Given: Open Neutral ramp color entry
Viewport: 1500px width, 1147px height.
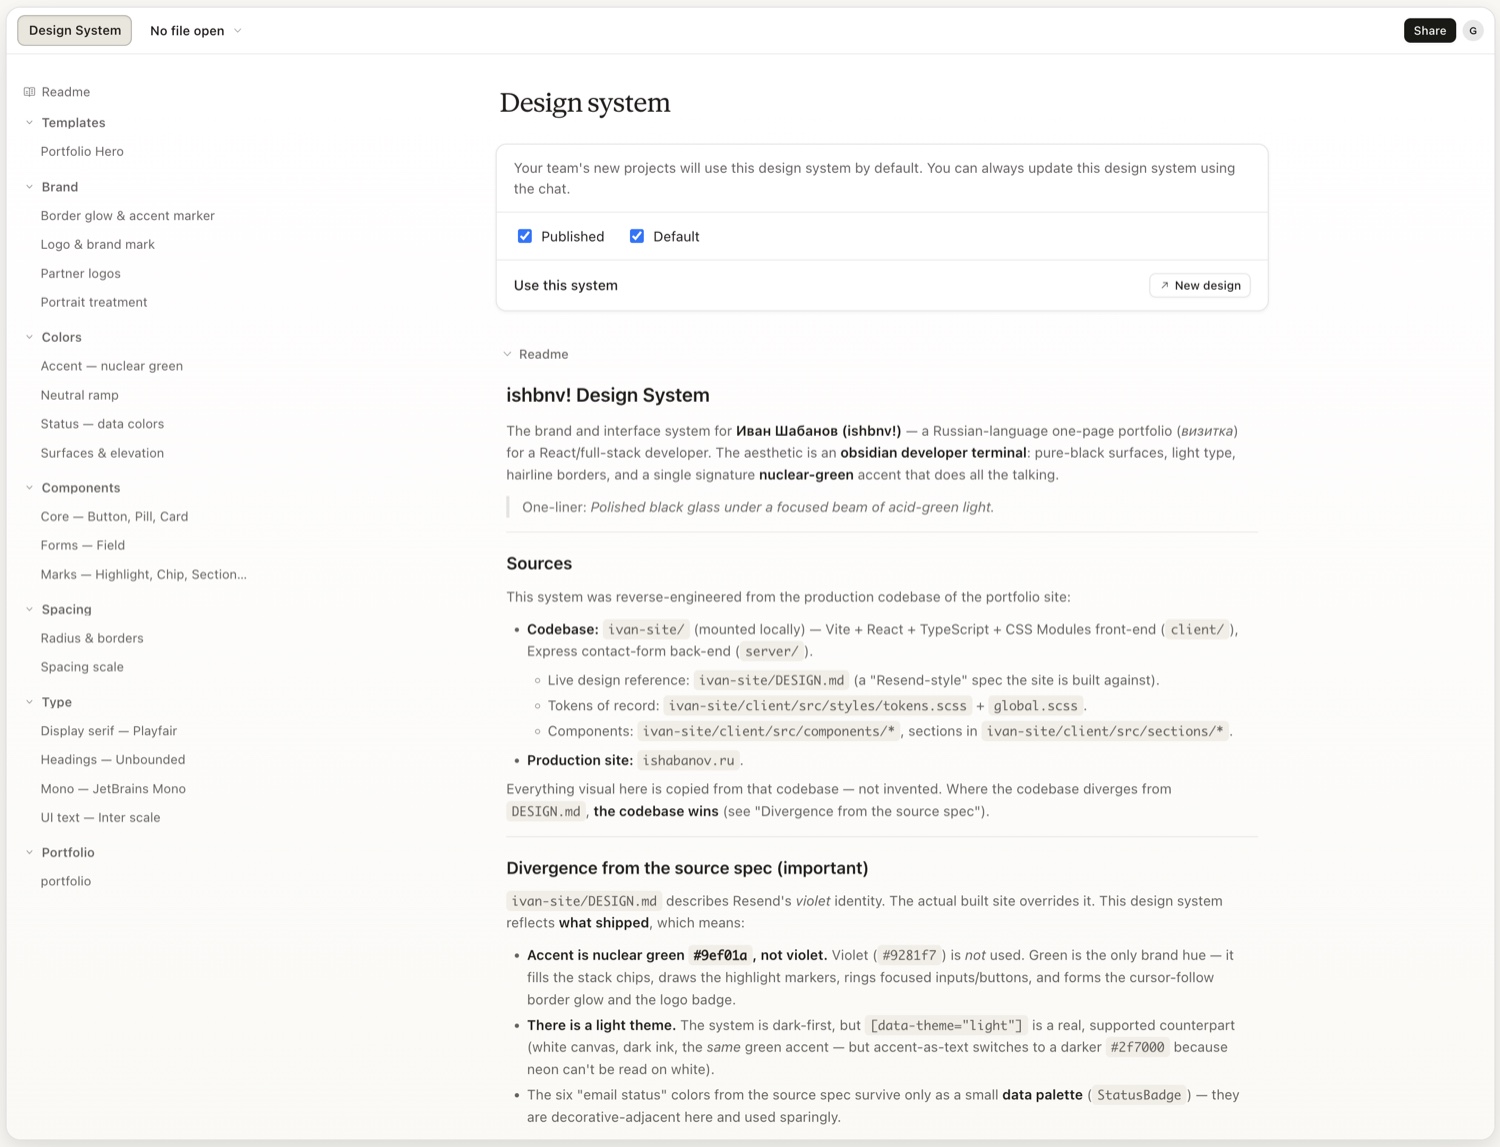Looking at the screenshot, I should [x=80, y=395].
